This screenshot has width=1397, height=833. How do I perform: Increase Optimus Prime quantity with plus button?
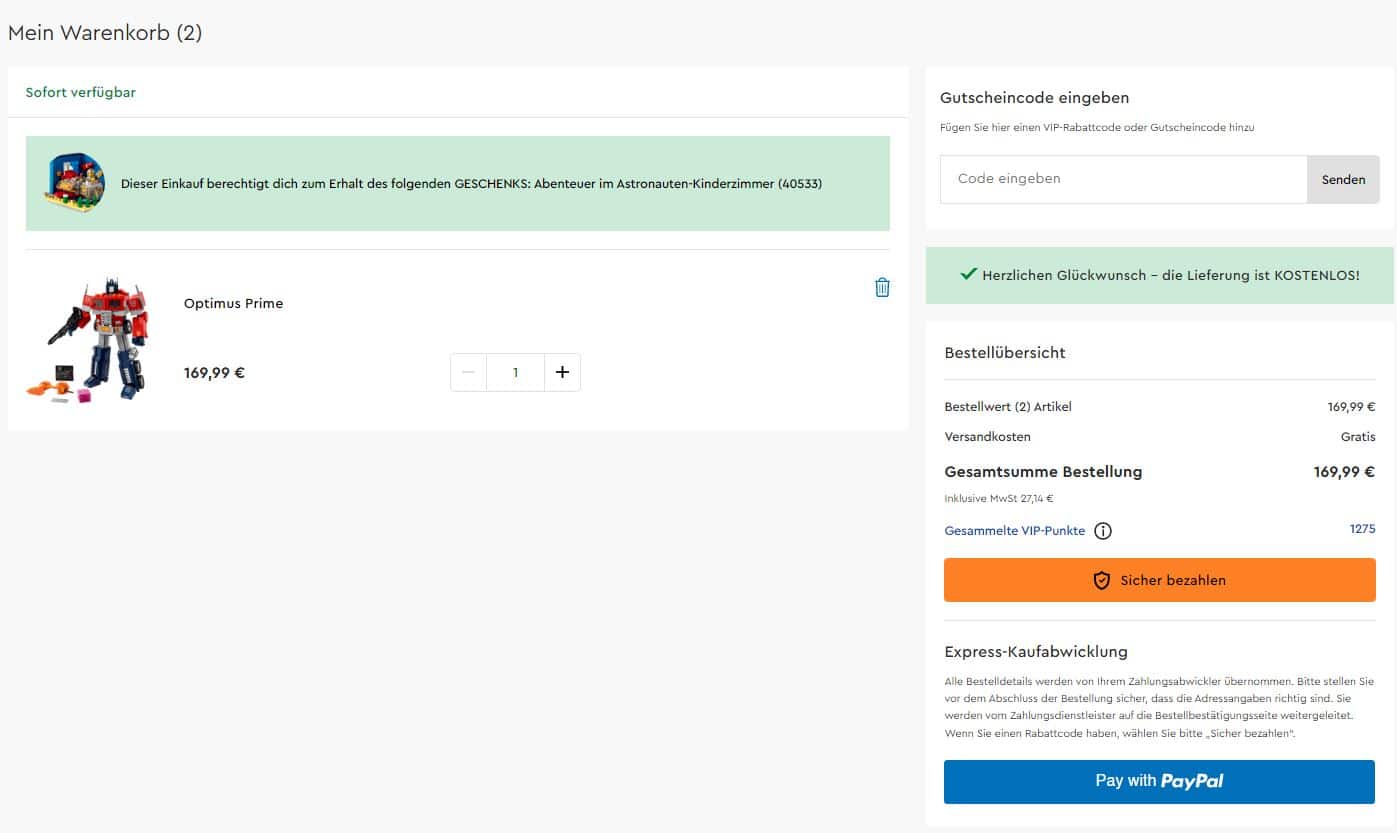[x=562, y=372]
